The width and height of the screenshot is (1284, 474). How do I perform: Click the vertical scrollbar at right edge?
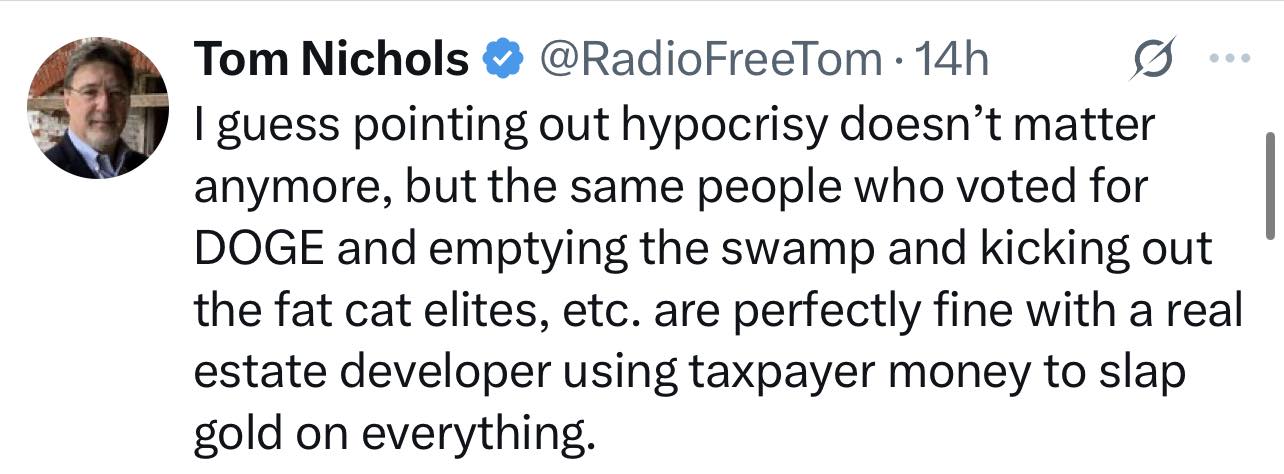click(x=1269, y=186)
